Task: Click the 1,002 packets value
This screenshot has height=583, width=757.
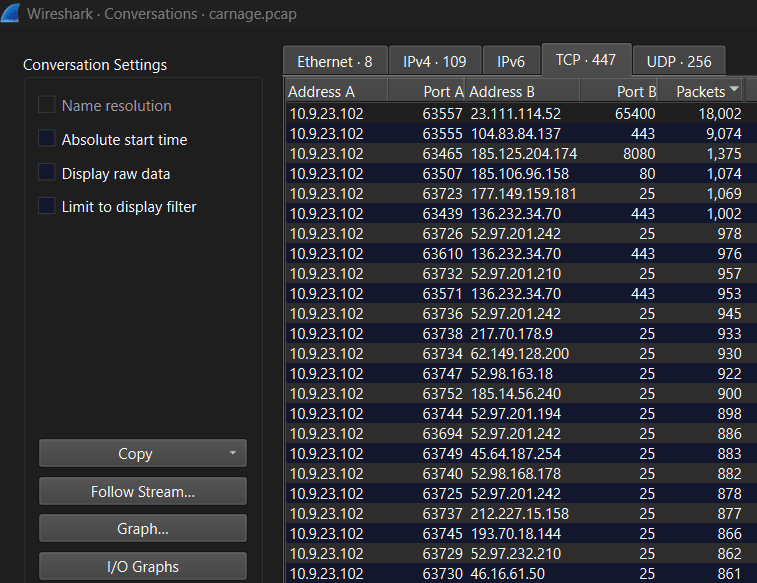Action: [724, 213]
